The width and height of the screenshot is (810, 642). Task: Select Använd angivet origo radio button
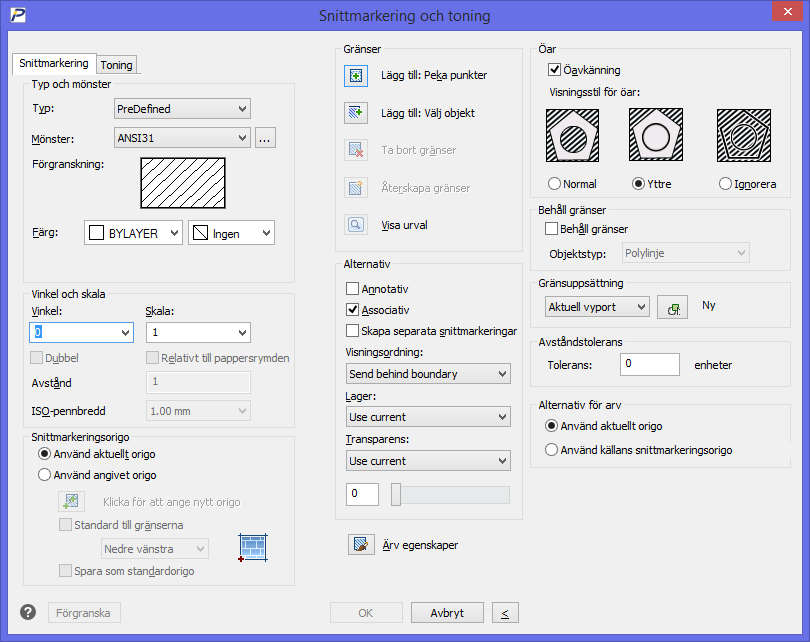pyautogui.click(x=44, y=475)
